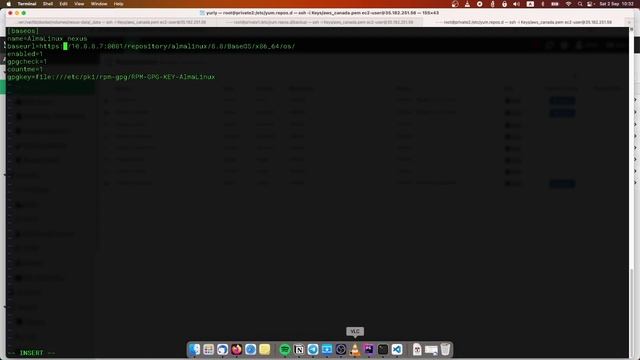
Task: Click the Wi-Fi icon in menu bar
Action: pyautogui.click(x=568, y=4)
